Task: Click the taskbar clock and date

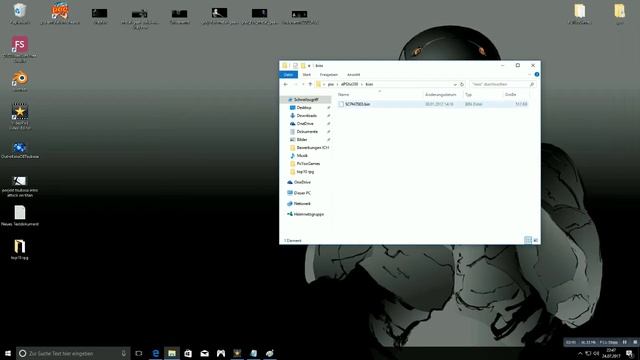Action: [611, 353]
